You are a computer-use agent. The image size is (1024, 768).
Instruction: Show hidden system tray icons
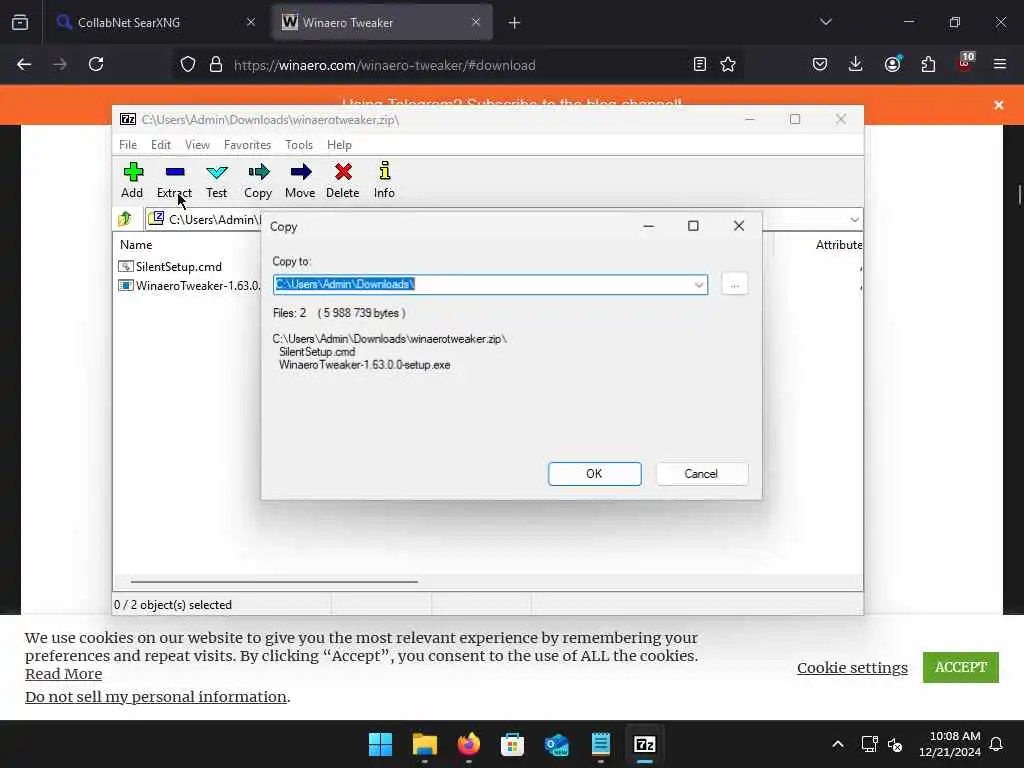(x=838, y=744)
